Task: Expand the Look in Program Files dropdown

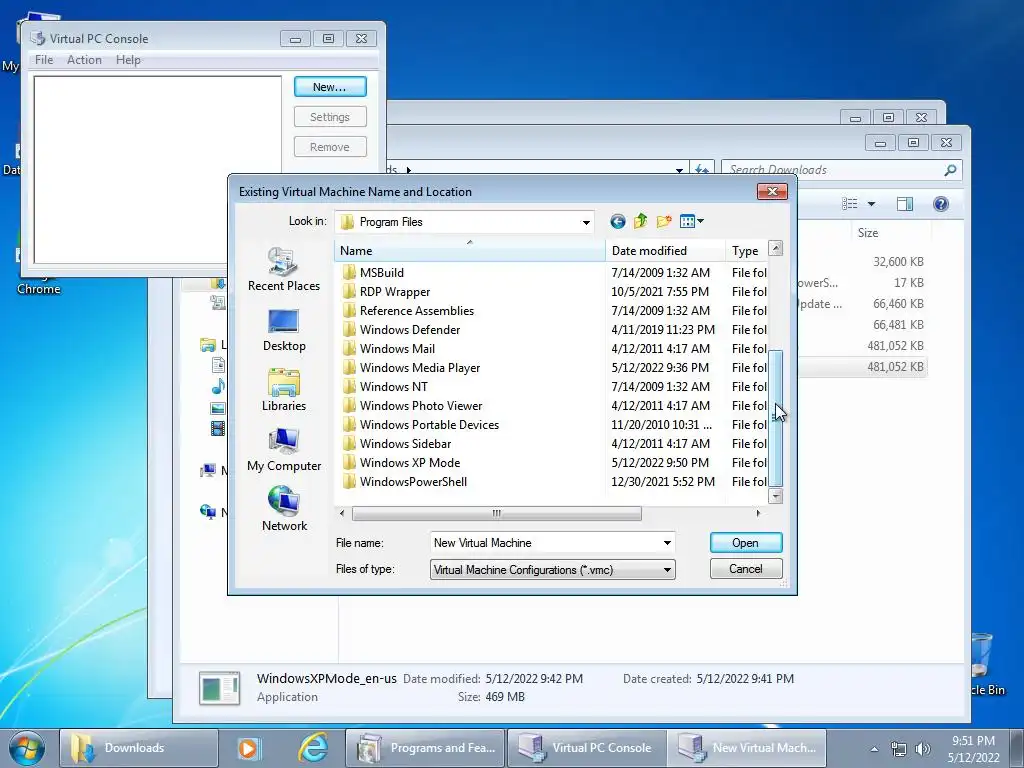Action: coord(586,222)
